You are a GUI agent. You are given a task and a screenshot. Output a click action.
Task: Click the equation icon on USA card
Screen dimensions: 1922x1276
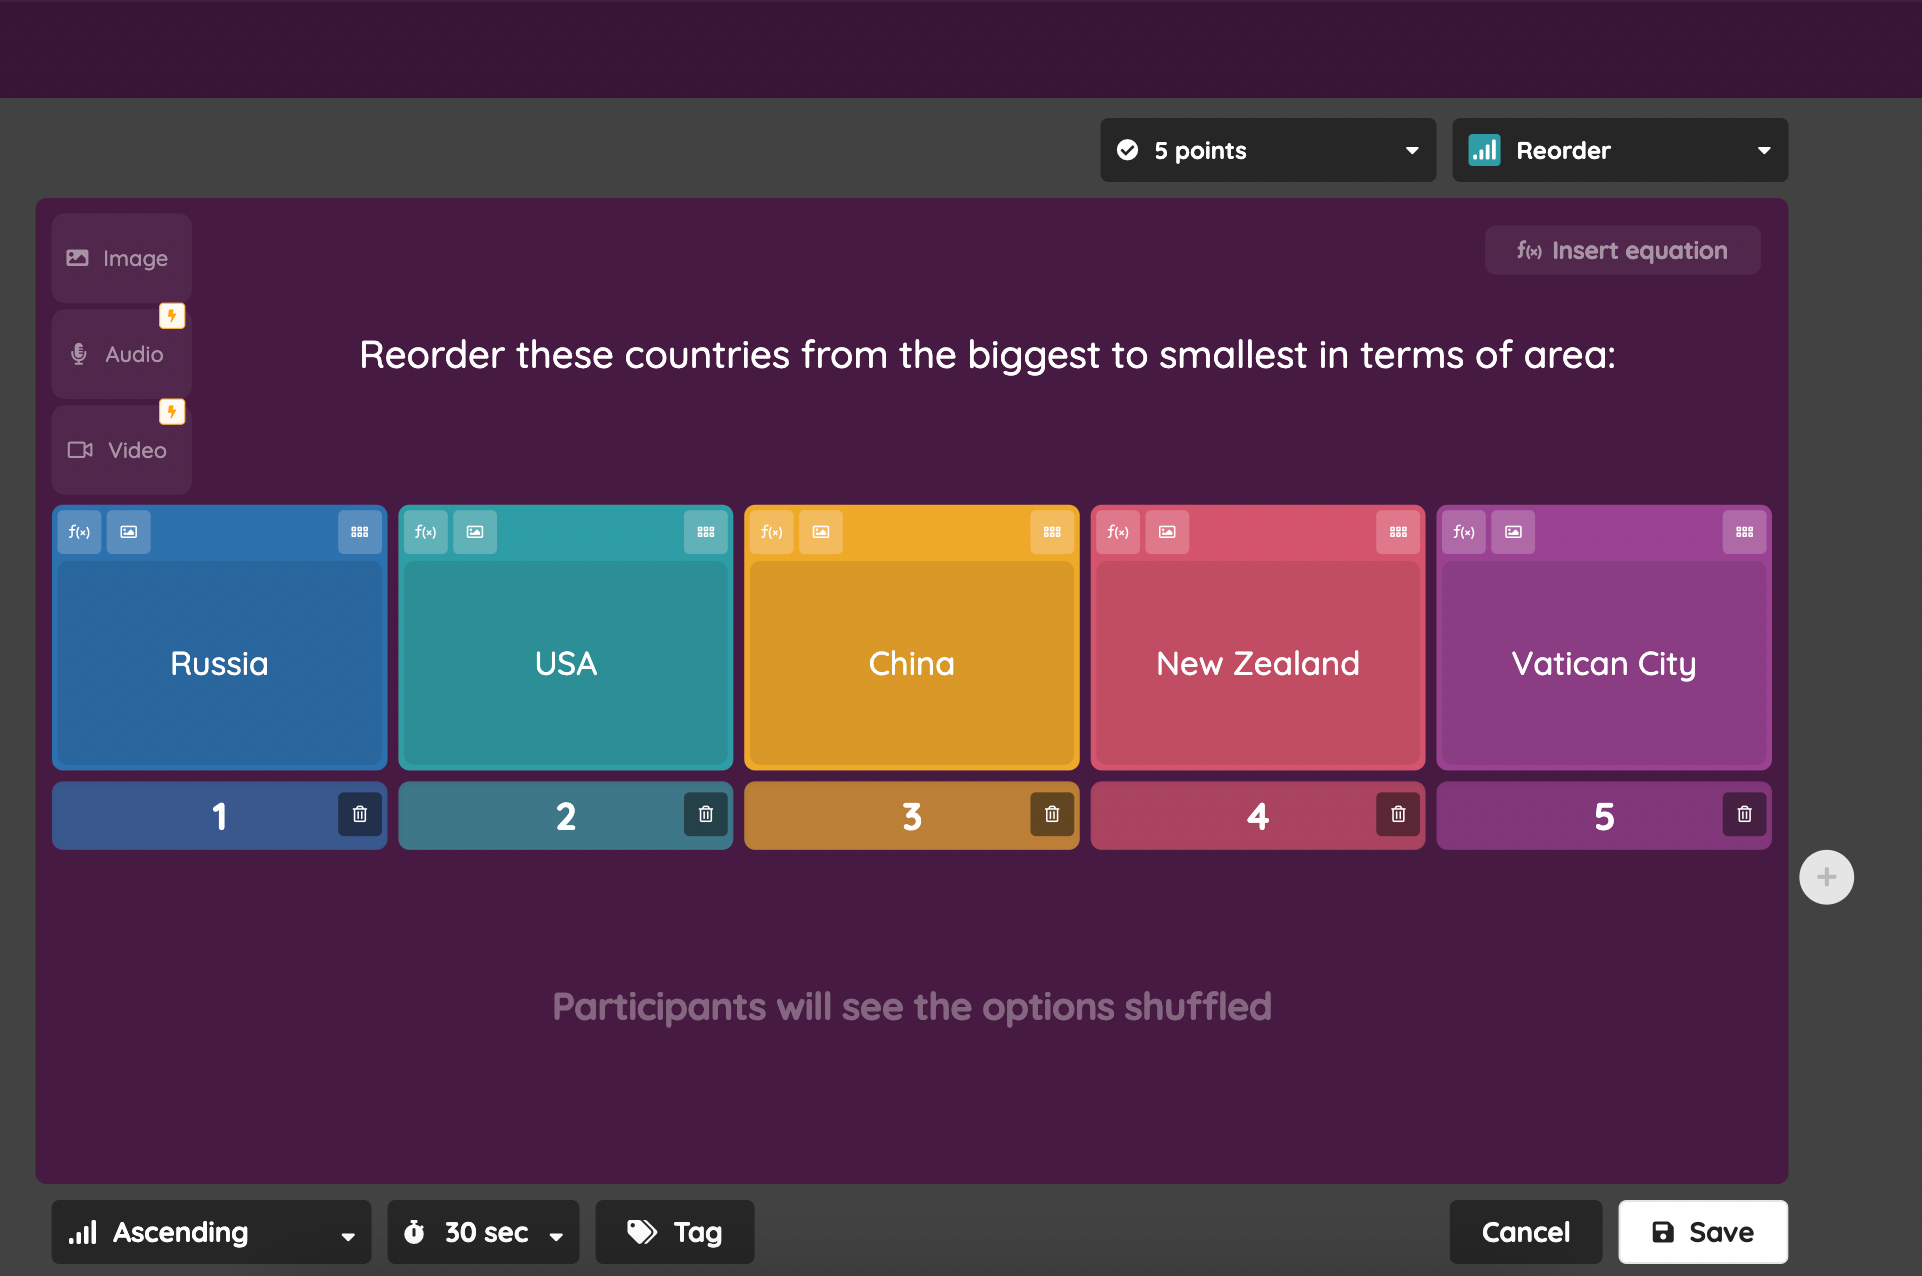click(425, 532)
